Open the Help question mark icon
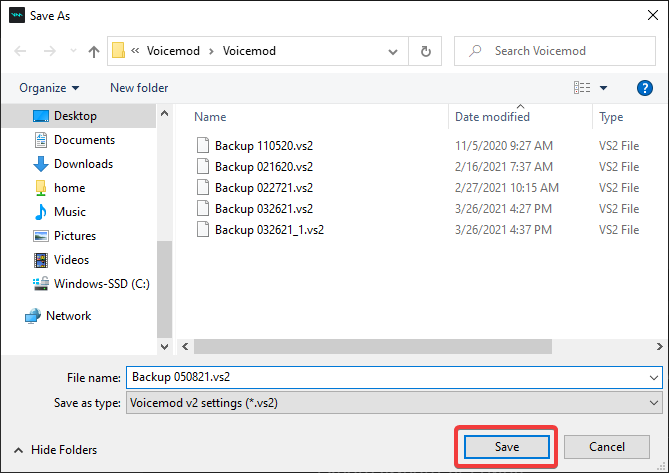This screenshot has width=669, height=473. click(x=644, y=88)
